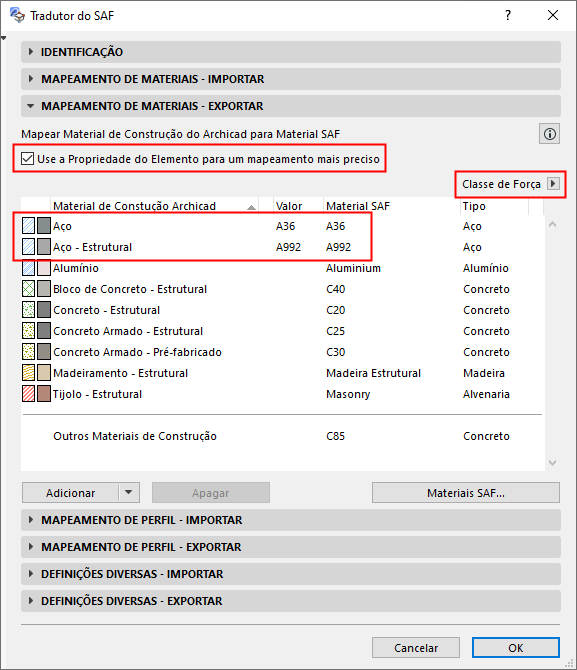Click the Materiais SAF... button

[465, 493]
